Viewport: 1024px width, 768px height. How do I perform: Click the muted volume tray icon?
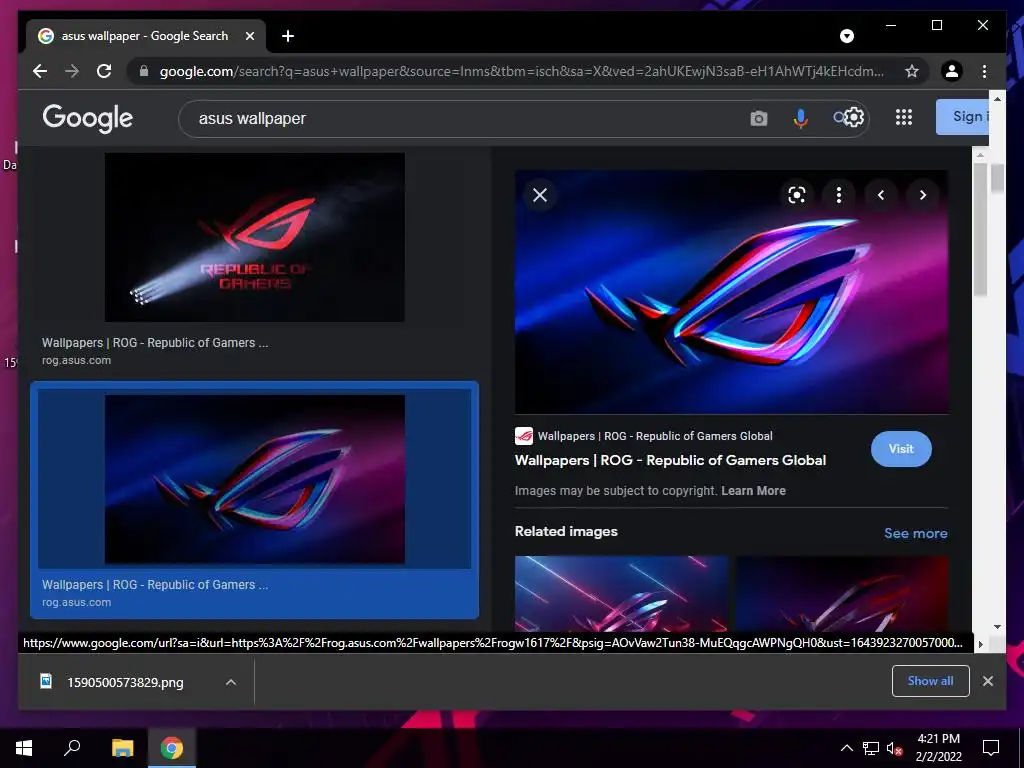tap(894, 748)
